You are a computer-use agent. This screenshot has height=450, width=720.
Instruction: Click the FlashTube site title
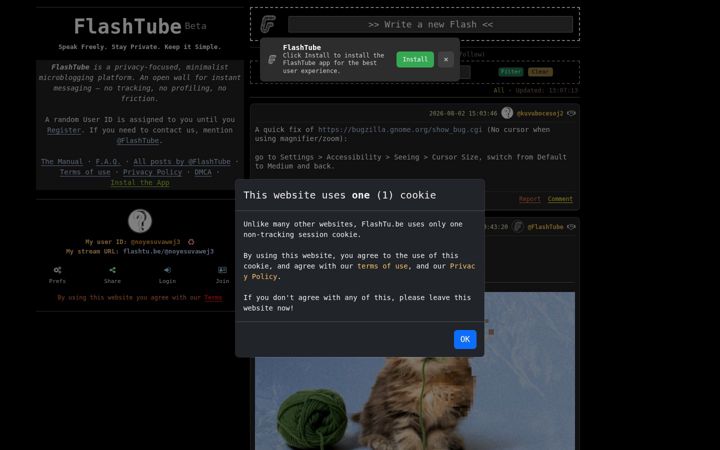coord(128,26)
